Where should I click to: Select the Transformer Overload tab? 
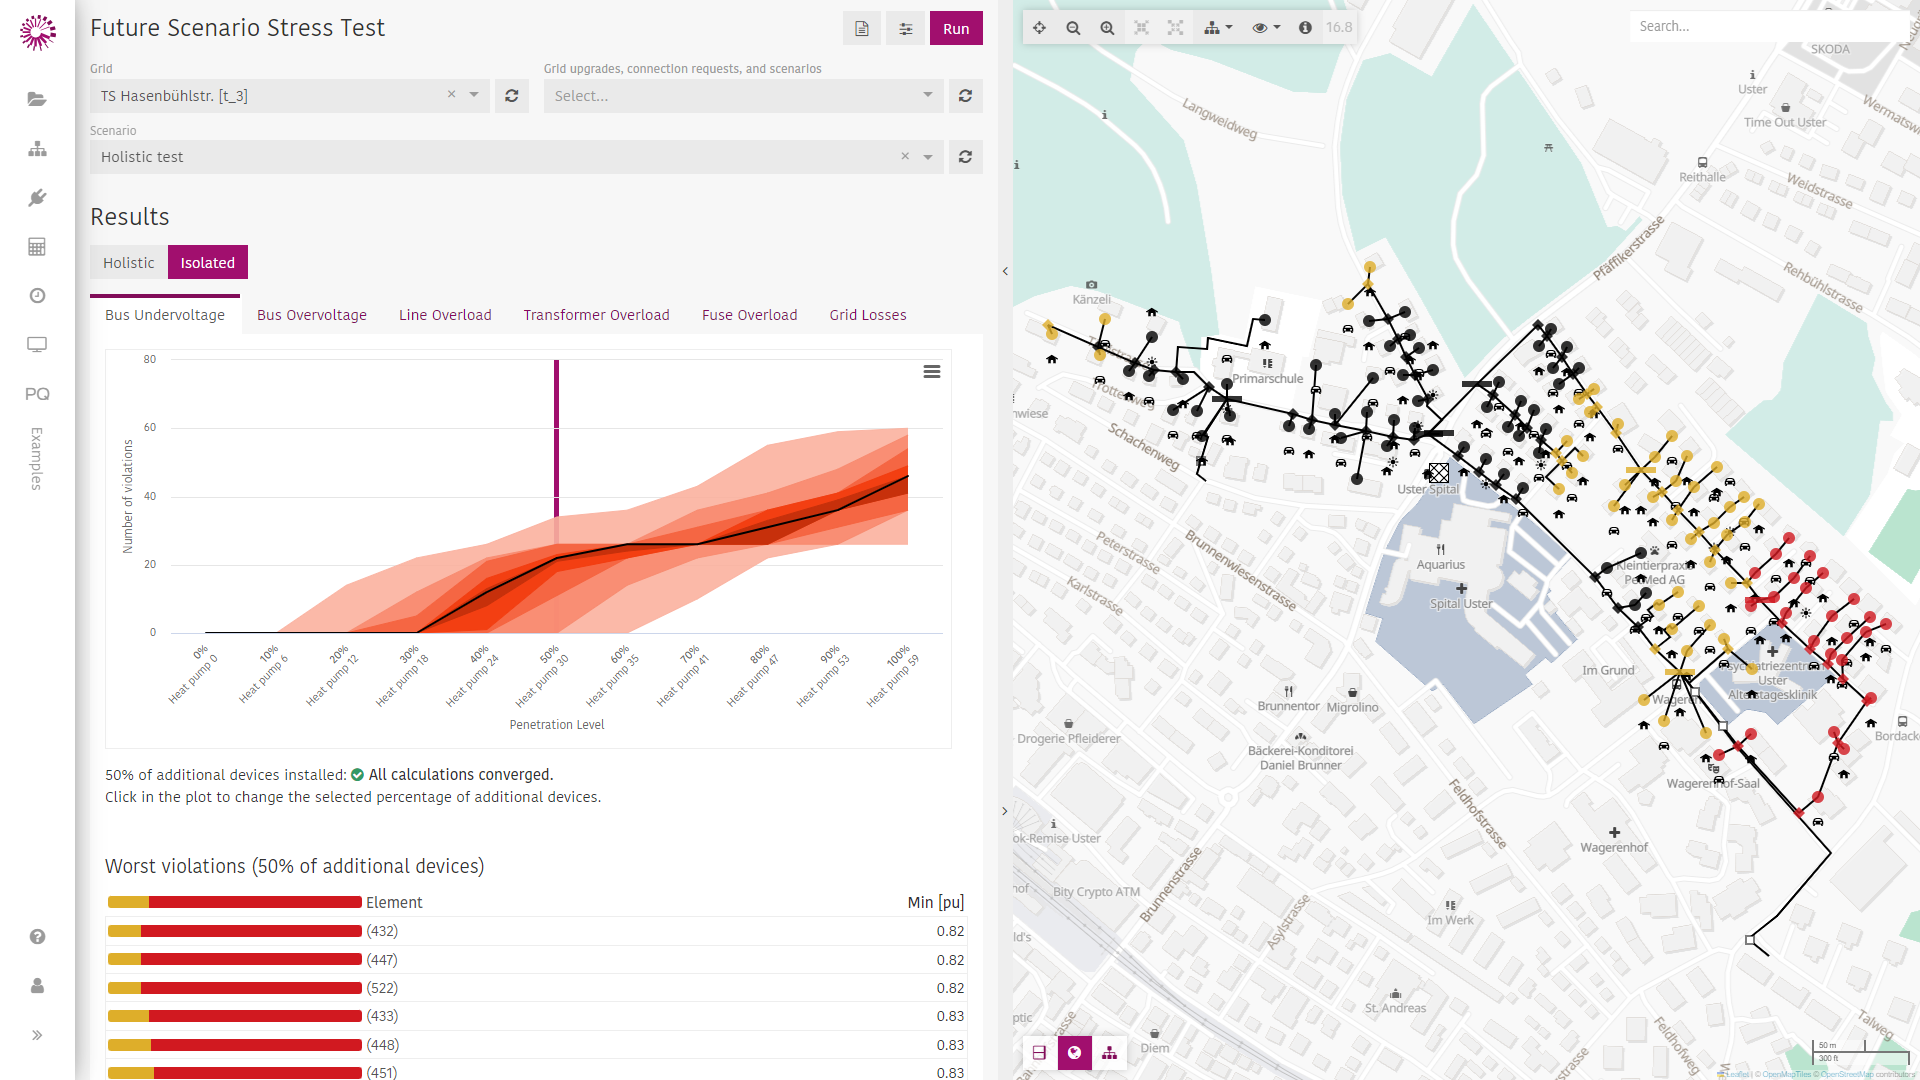[x=596, y=315]
